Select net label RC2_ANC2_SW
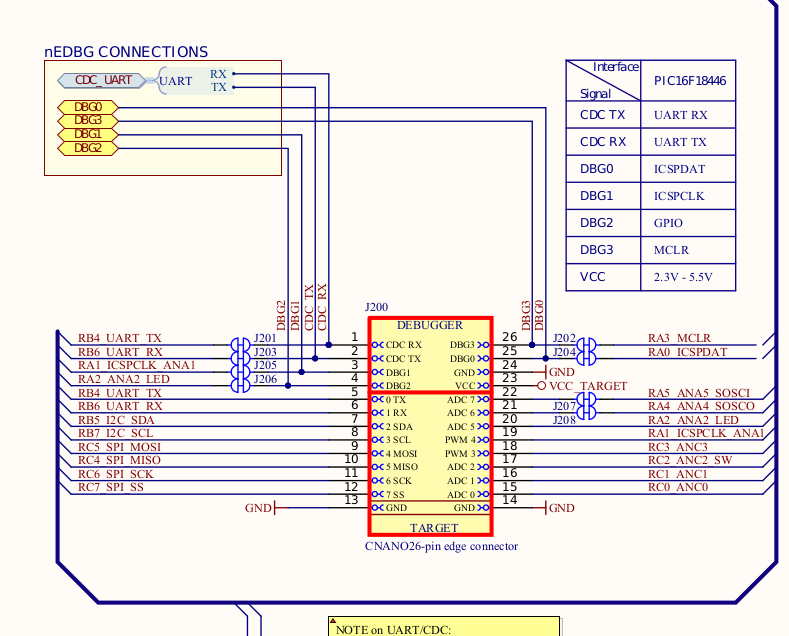The width and height of the screenshot is (789, 636). pos(690,460)
